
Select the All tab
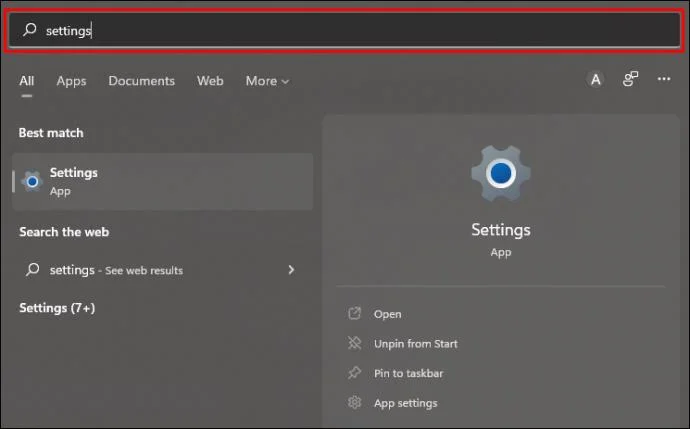click(x=26, y=81)
